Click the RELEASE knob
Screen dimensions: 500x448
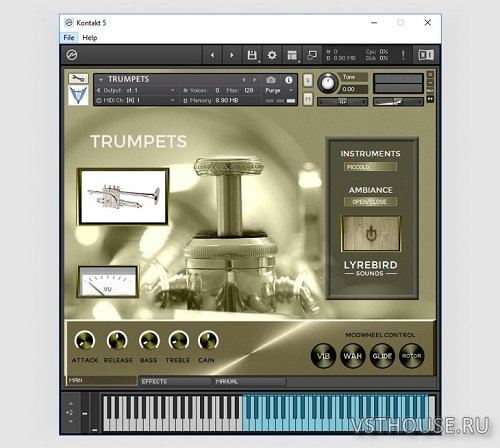tap(117, 341)
